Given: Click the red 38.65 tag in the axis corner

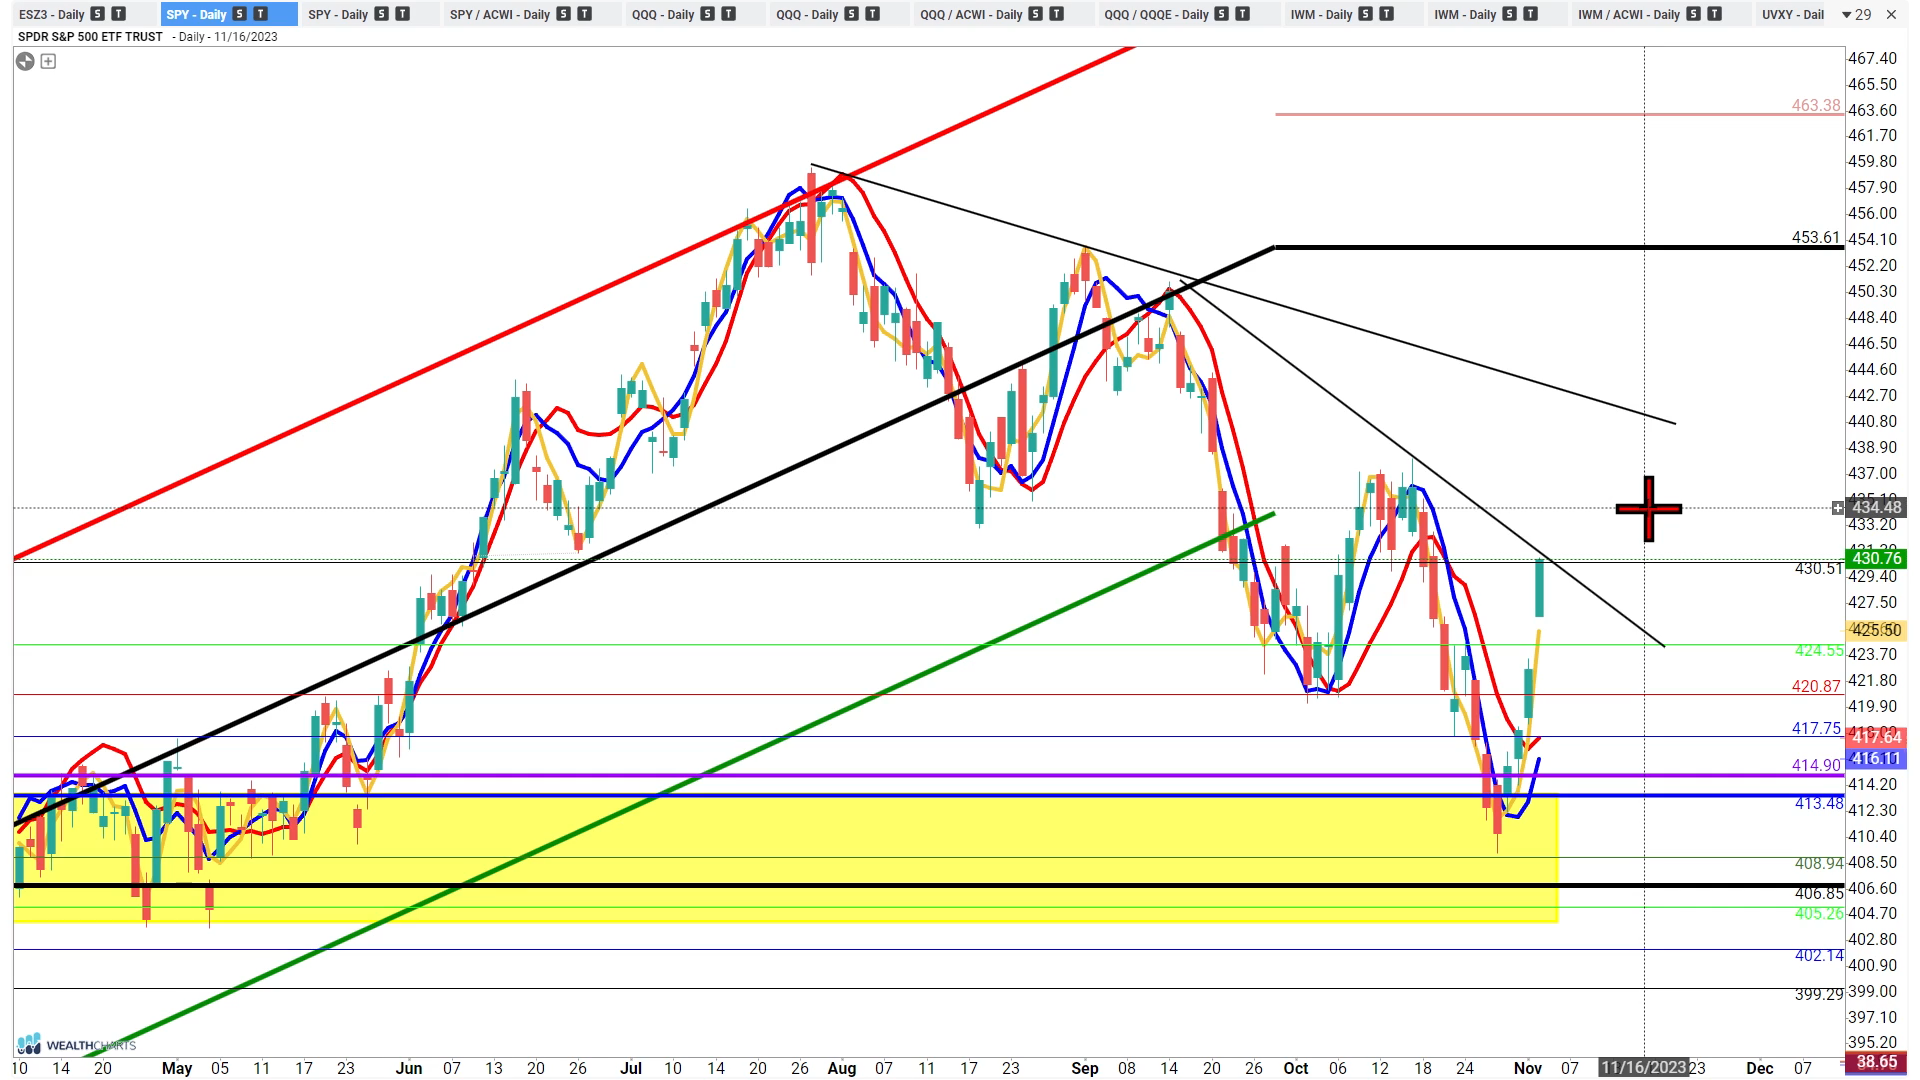Looking at the screenshot, I should tap(1877, 1062).
